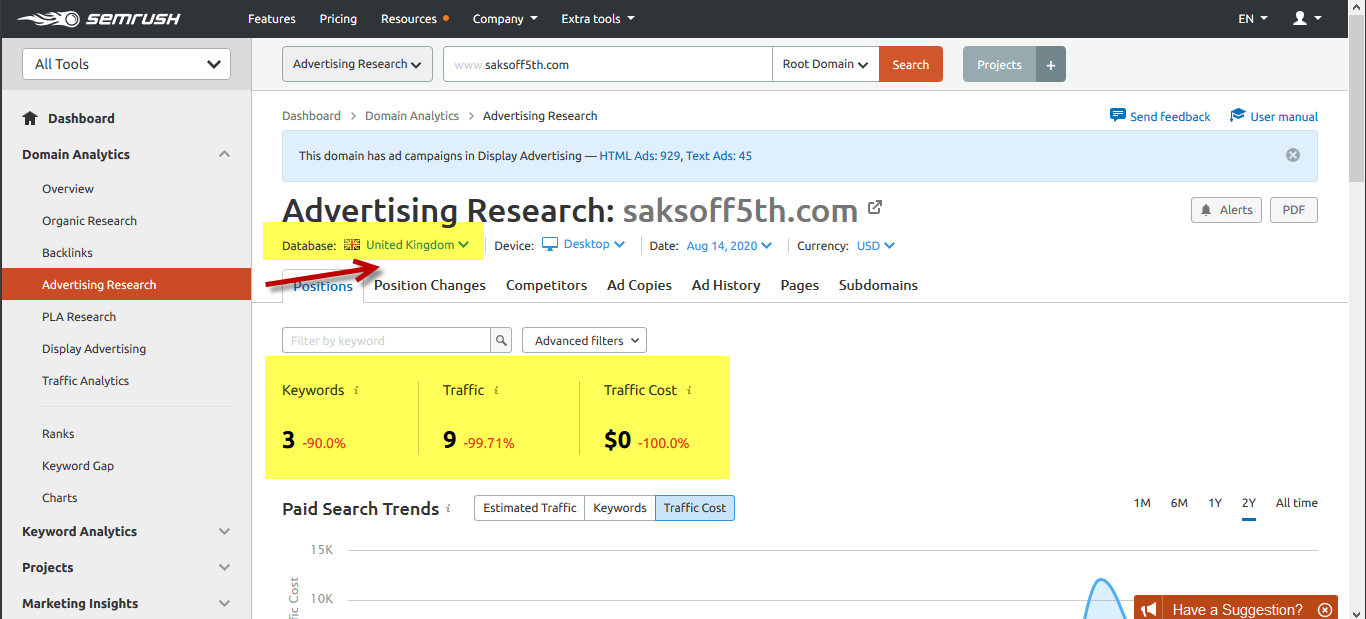This screenshot has width=1366, height=619.
Task: Open the Extra tools menu
Action: 597,18
